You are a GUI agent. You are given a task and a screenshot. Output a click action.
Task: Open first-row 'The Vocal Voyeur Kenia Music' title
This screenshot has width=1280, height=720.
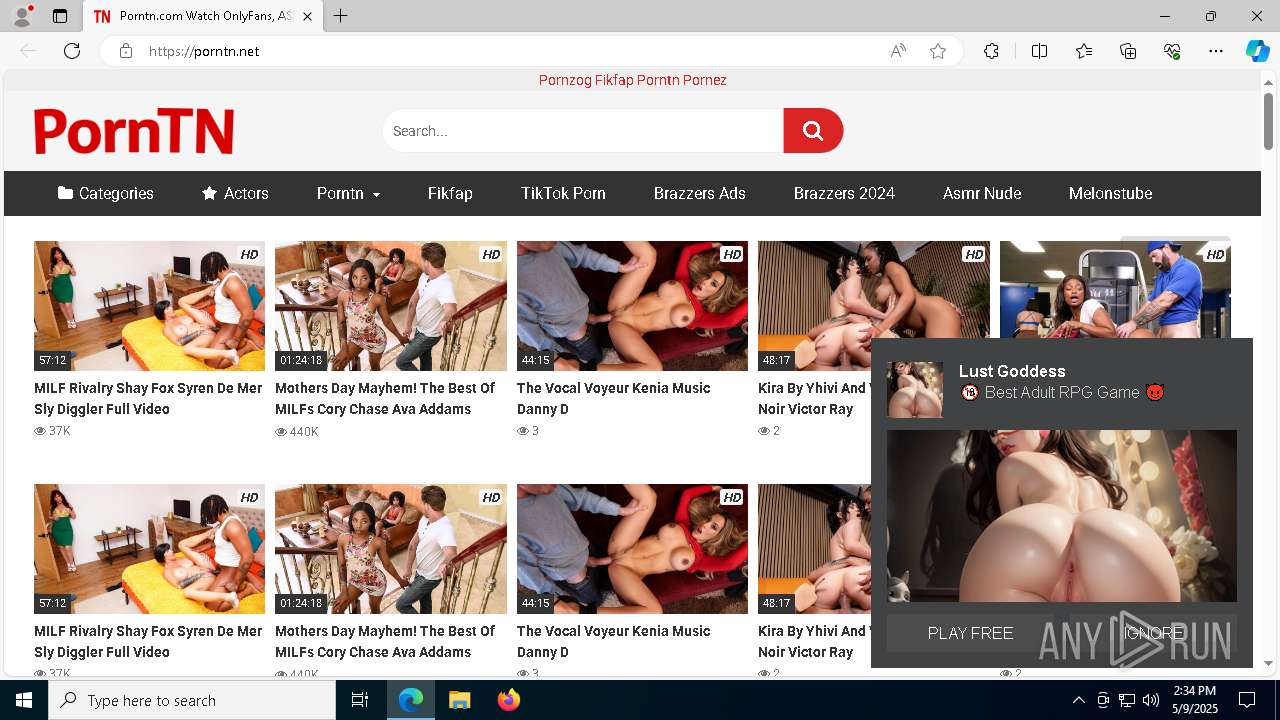point(613,398)
